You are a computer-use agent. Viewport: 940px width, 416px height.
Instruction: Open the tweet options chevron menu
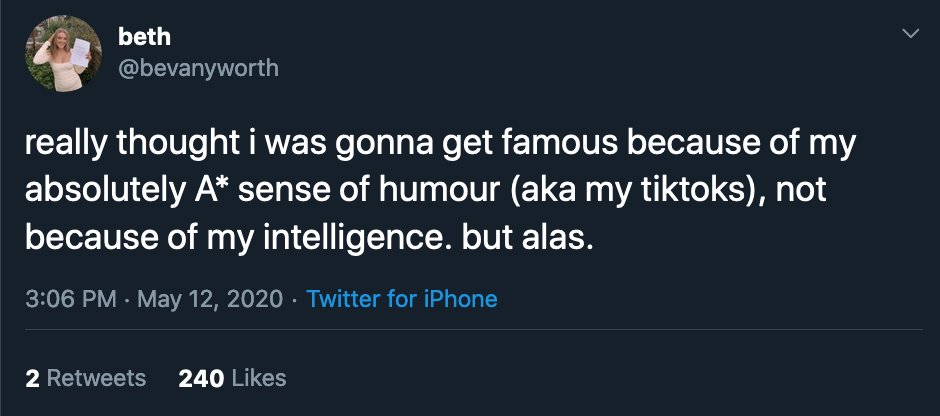point(910,34)
